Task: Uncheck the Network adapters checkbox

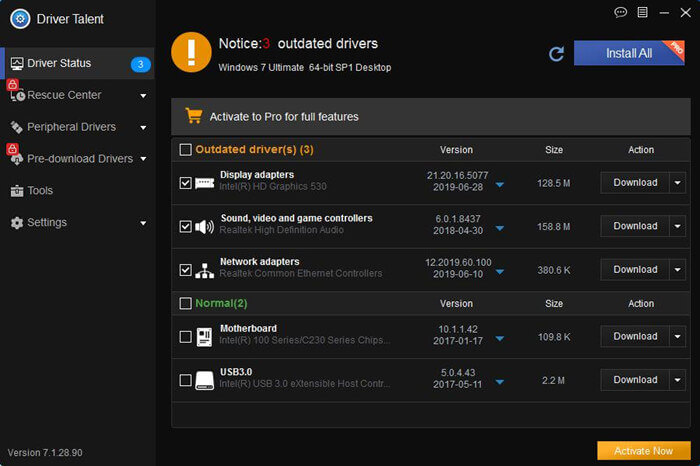Action: (185, 270)
